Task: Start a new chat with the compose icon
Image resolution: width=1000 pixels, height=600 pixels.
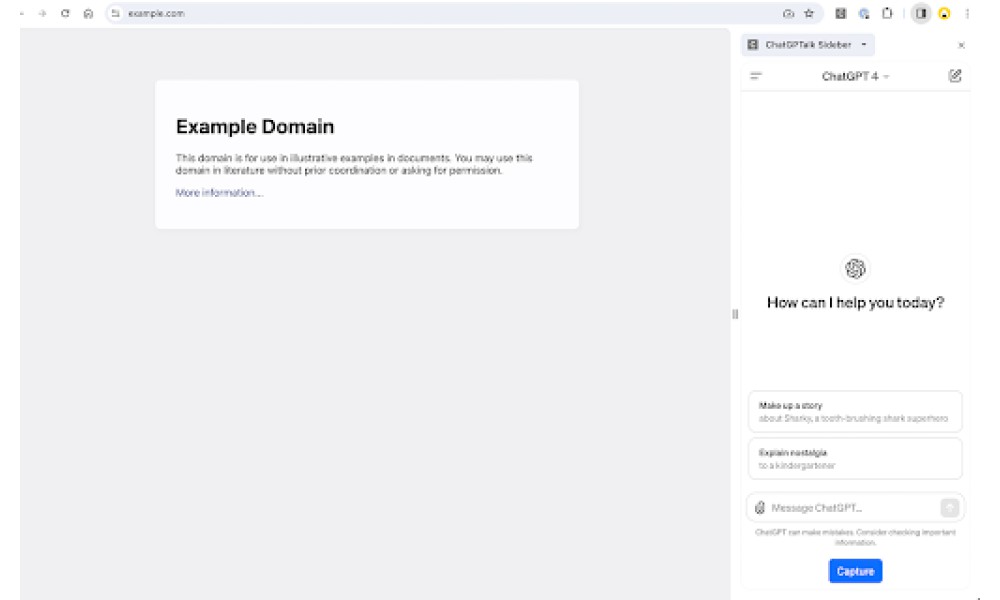Action: pos(955,76)
